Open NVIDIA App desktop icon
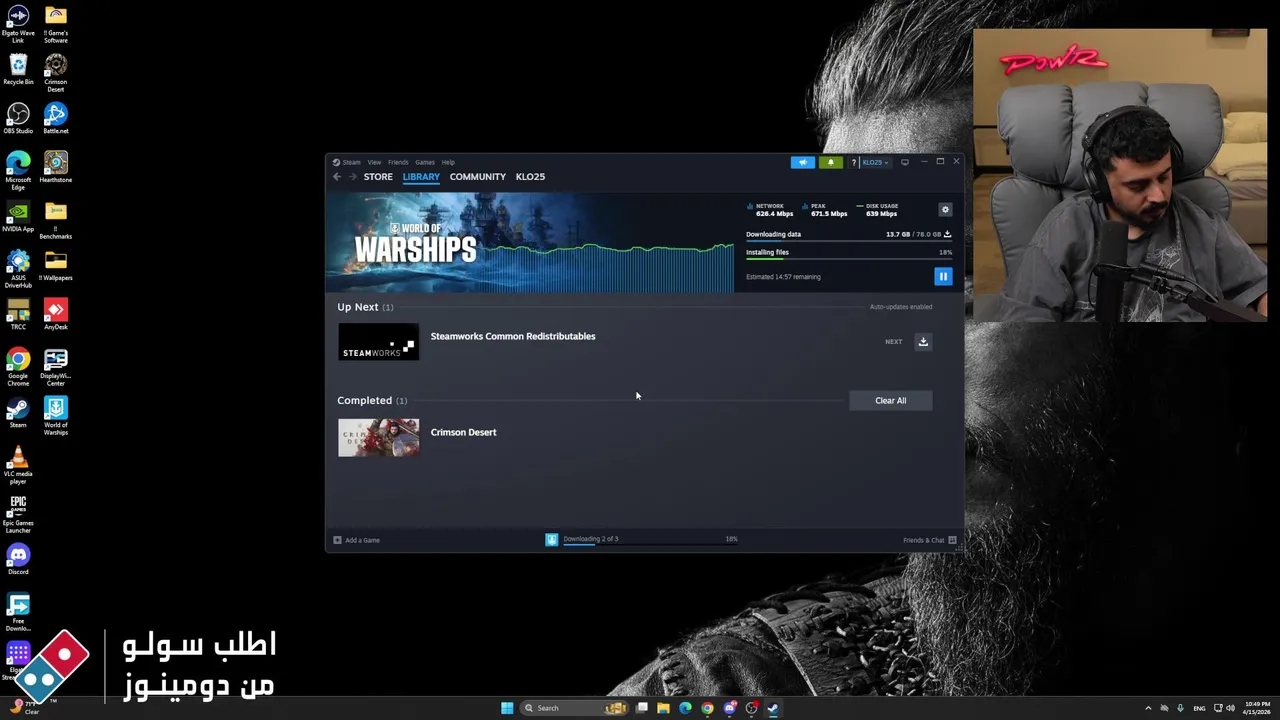This screenshot has width=1280, height=720. [x=18, y=217]
